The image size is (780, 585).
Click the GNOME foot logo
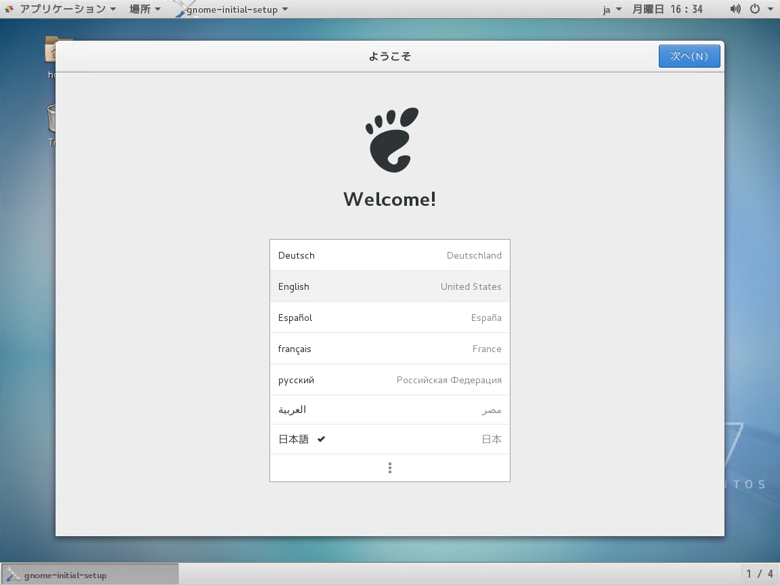pos(391,140)
